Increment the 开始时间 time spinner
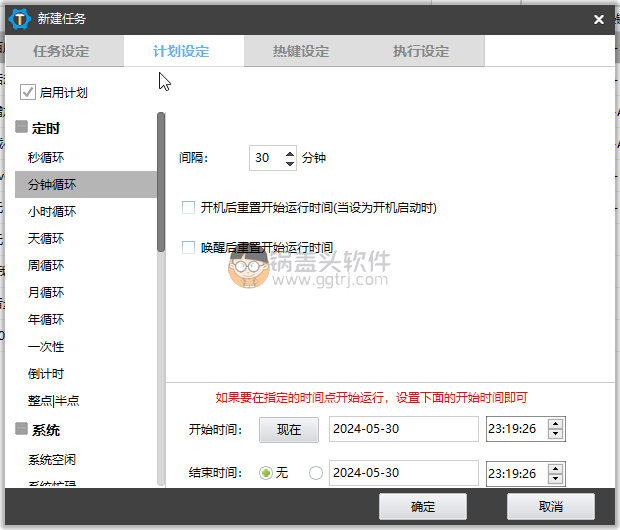Viewport: 620px width, 530px height. tap(556, 424)
